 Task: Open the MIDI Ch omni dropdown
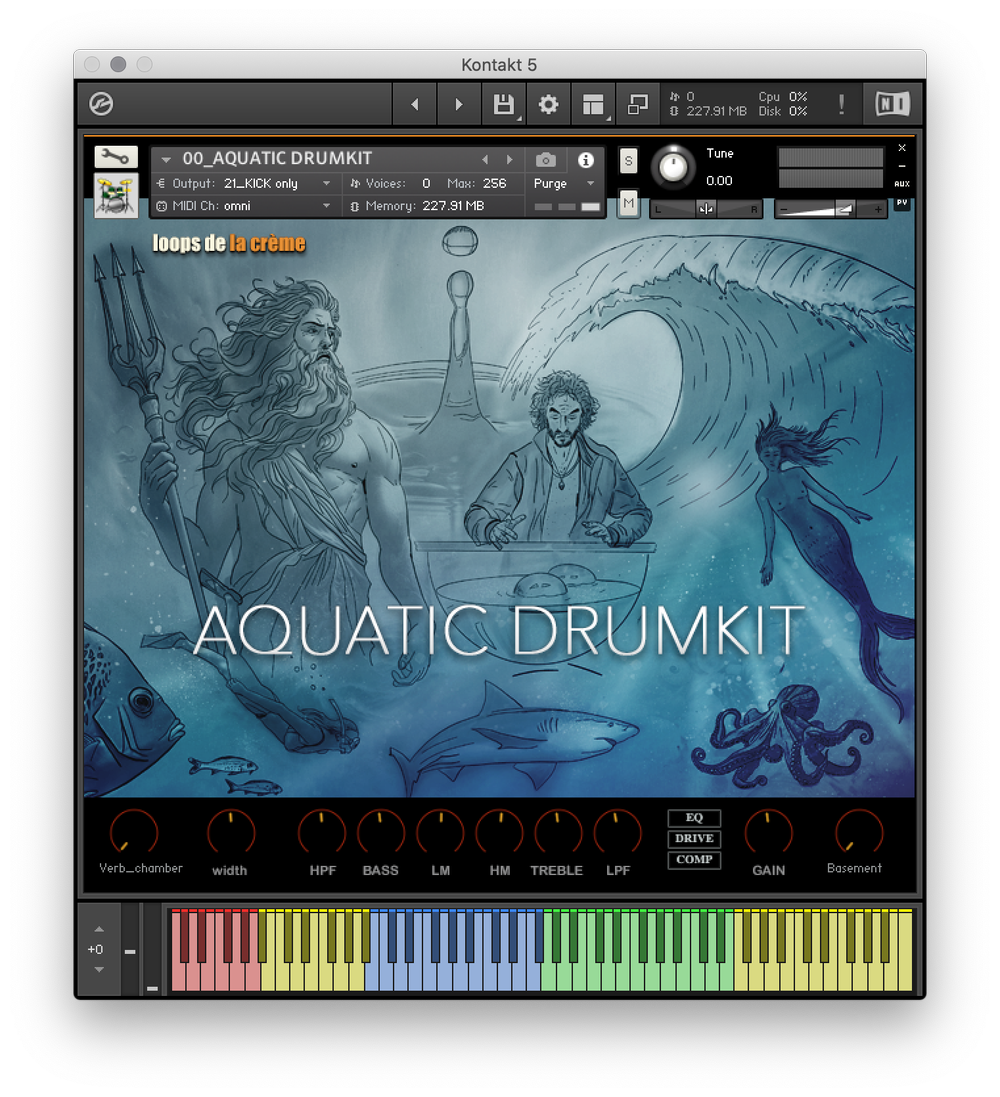[x=243, y=206]
